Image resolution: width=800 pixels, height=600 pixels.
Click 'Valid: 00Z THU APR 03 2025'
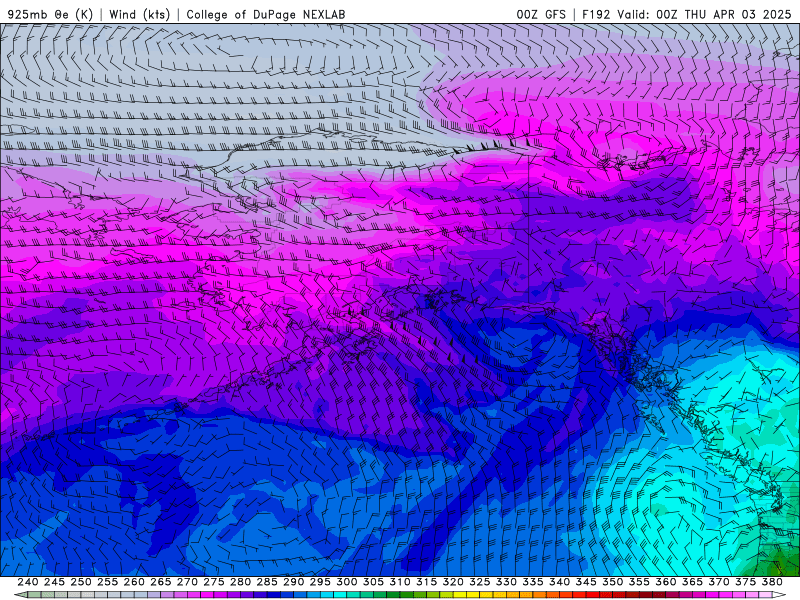pyautogui.click(x=704, y=14)
